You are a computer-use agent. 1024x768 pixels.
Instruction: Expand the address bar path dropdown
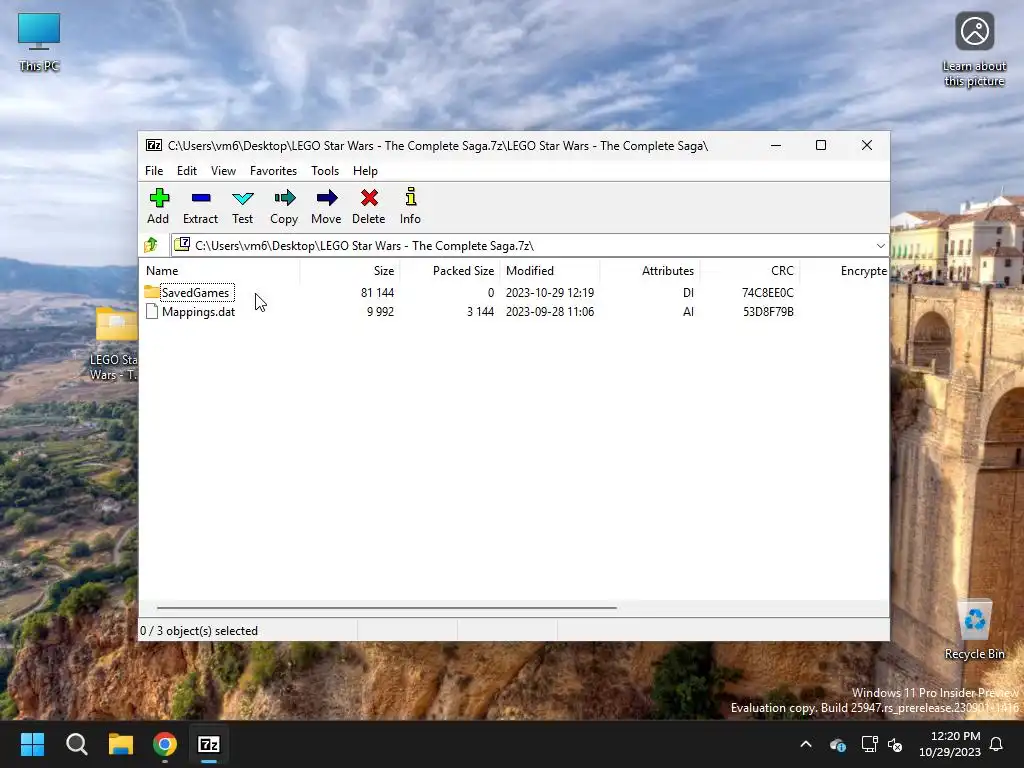[x=880, y=246]
